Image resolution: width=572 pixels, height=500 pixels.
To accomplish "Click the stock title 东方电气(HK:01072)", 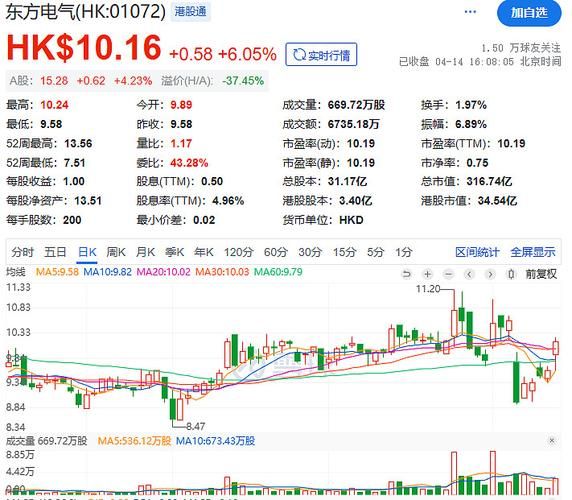I will 86,12.
